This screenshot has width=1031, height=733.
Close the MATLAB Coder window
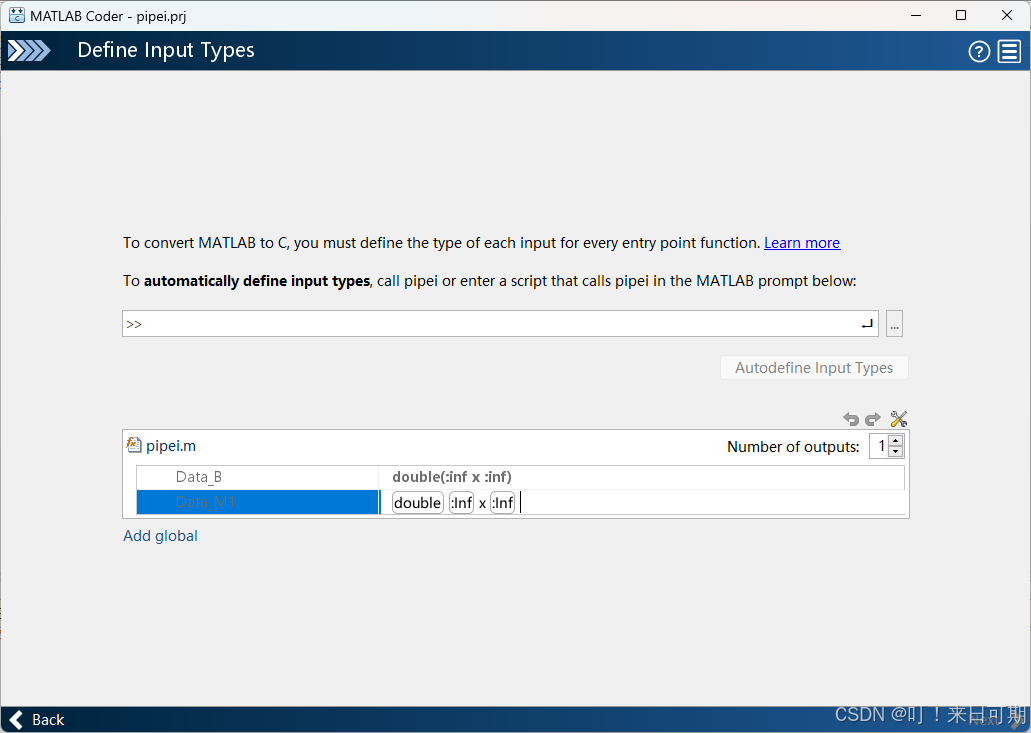pos(1007,15)
